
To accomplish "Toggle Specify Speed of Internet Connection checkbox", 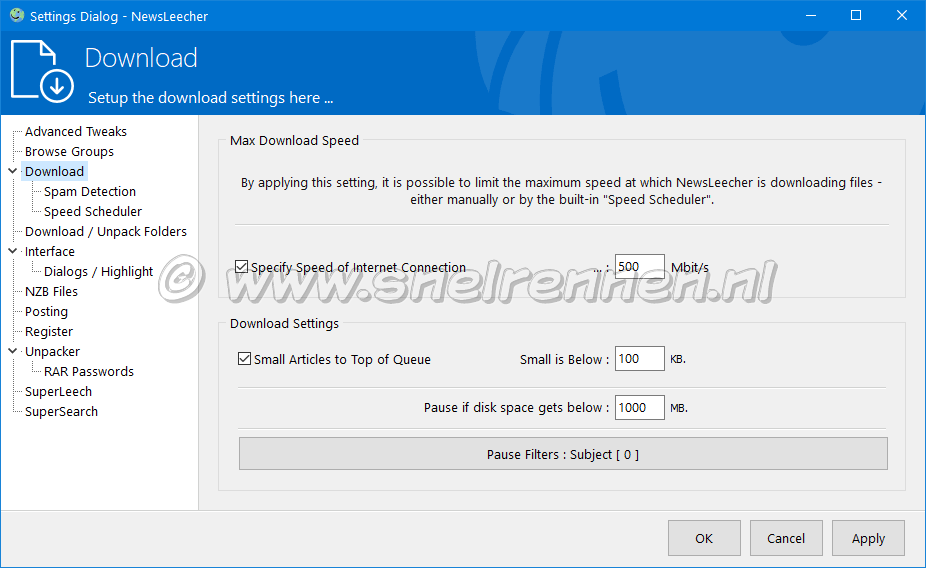I will tap(241, 267).
